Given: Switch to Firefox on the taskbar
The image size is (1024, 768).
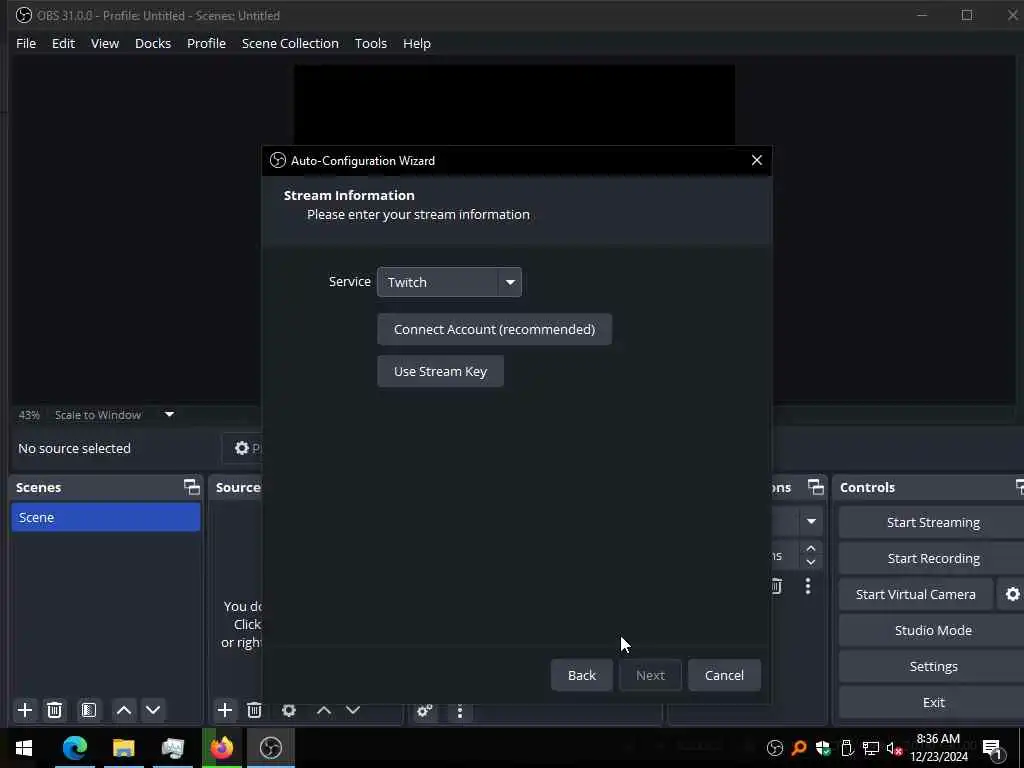Looking at the screenshot, I should tap(221, 748).
